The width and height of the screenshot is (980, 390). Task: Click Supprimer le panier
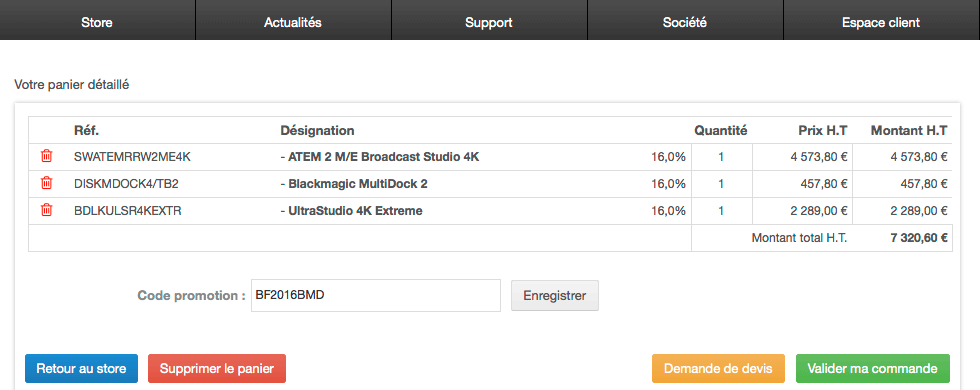click(217, 369)
